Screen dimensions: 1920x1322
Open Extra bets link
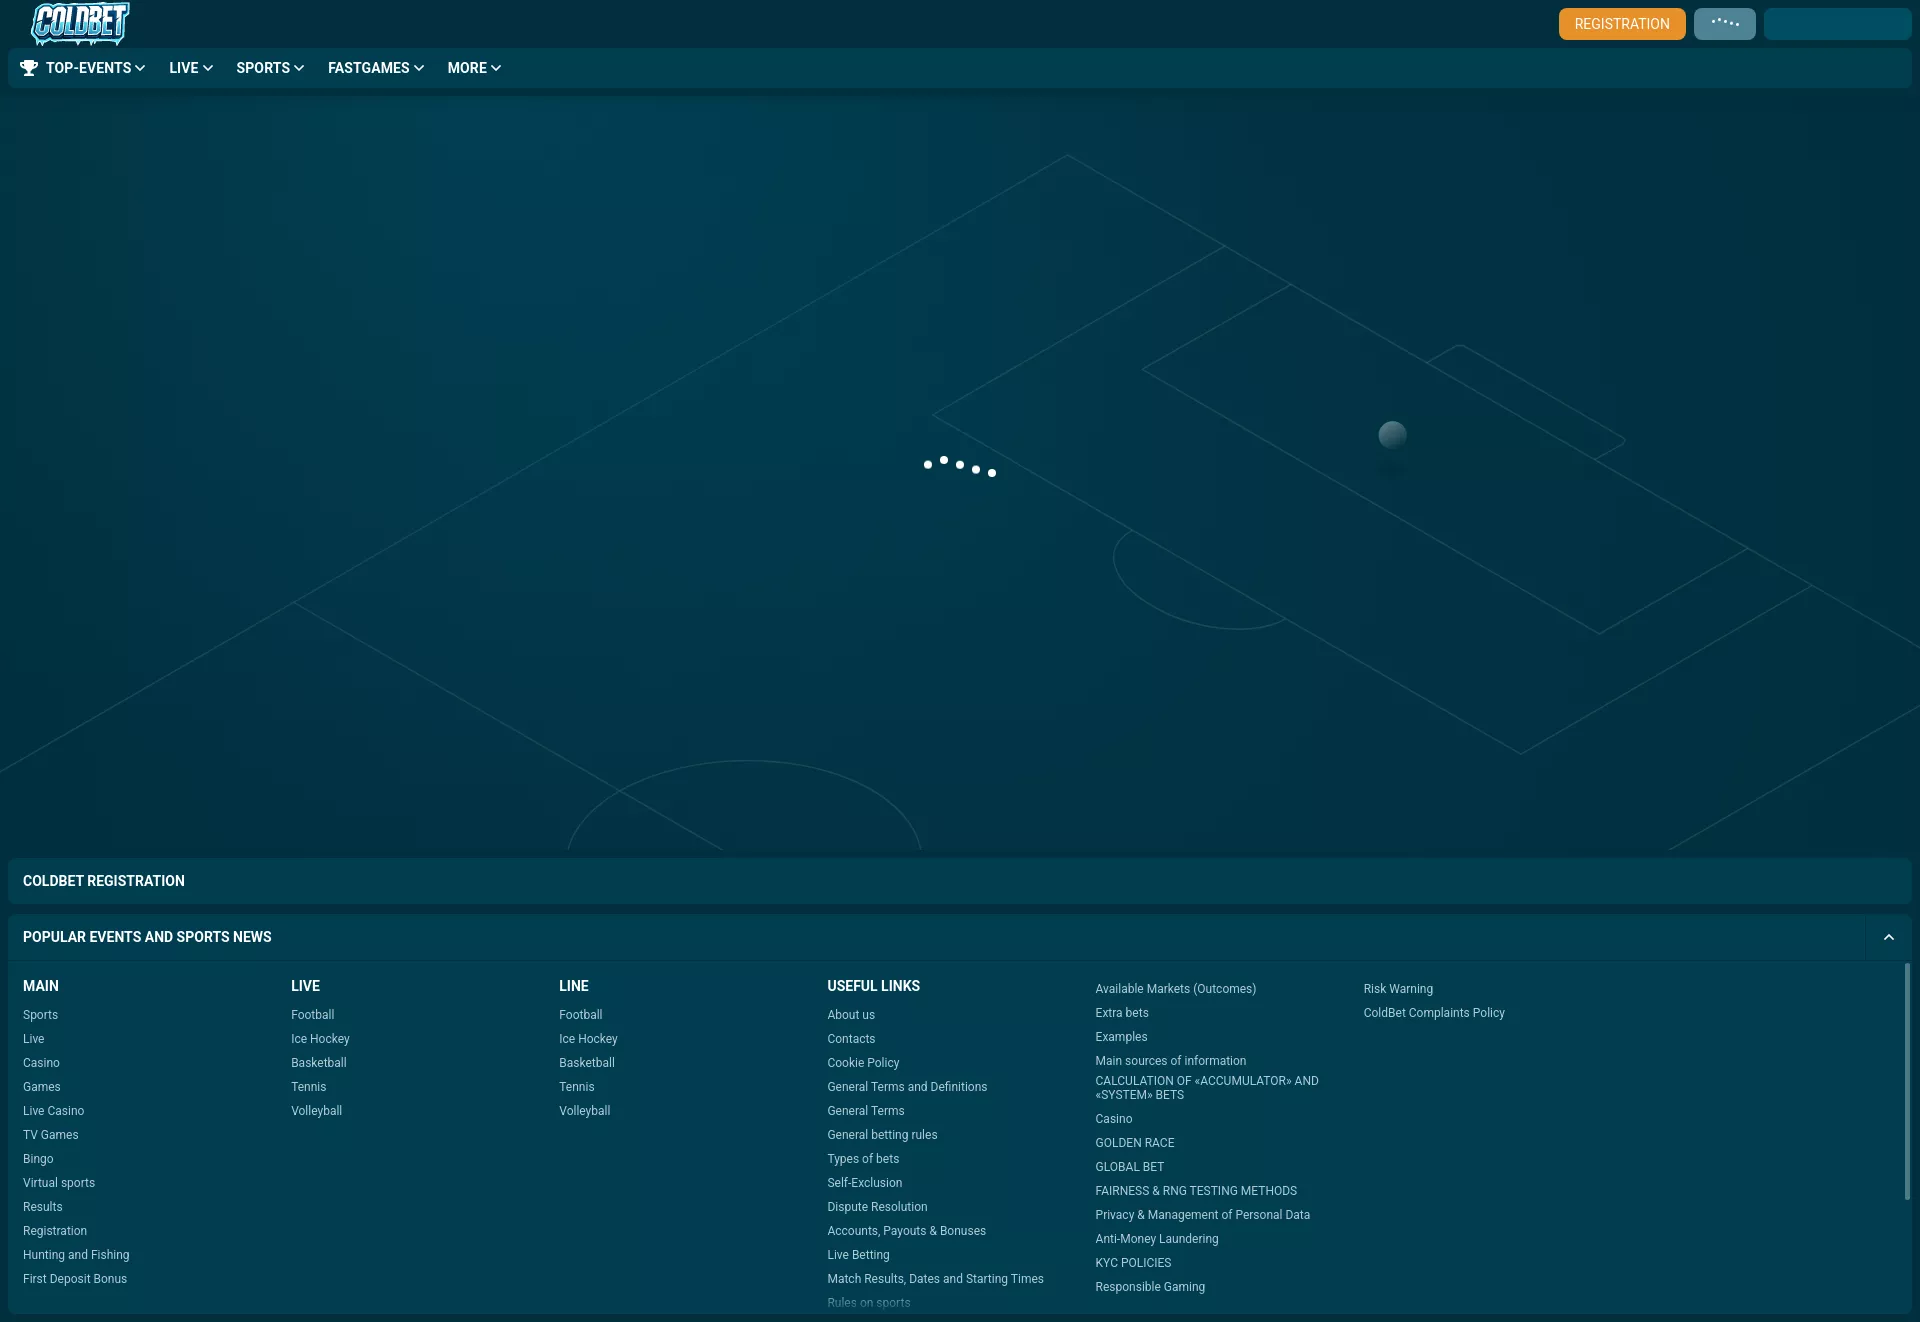1122,1013
